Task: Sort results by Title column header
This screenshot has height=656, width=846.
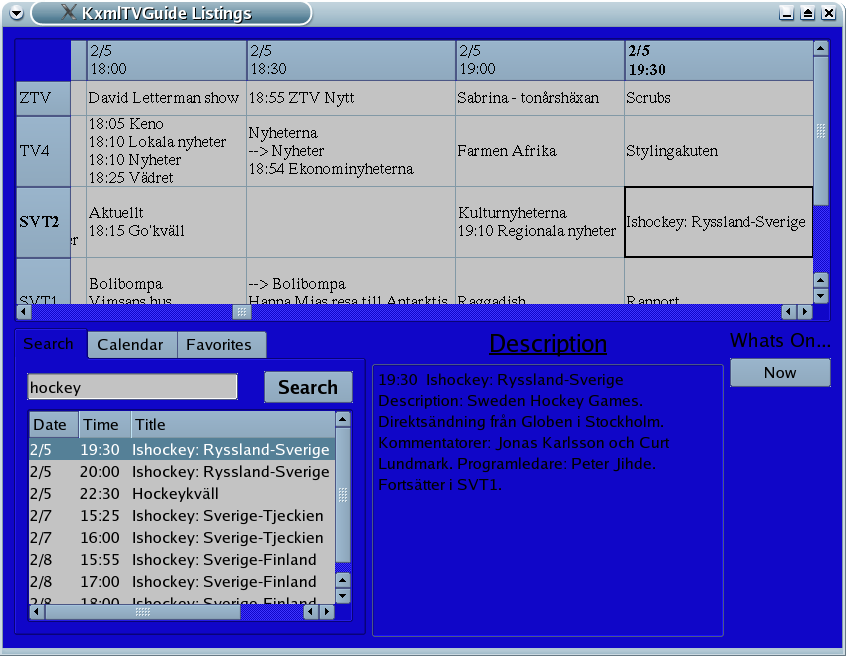Action: (x=233, y=425)
